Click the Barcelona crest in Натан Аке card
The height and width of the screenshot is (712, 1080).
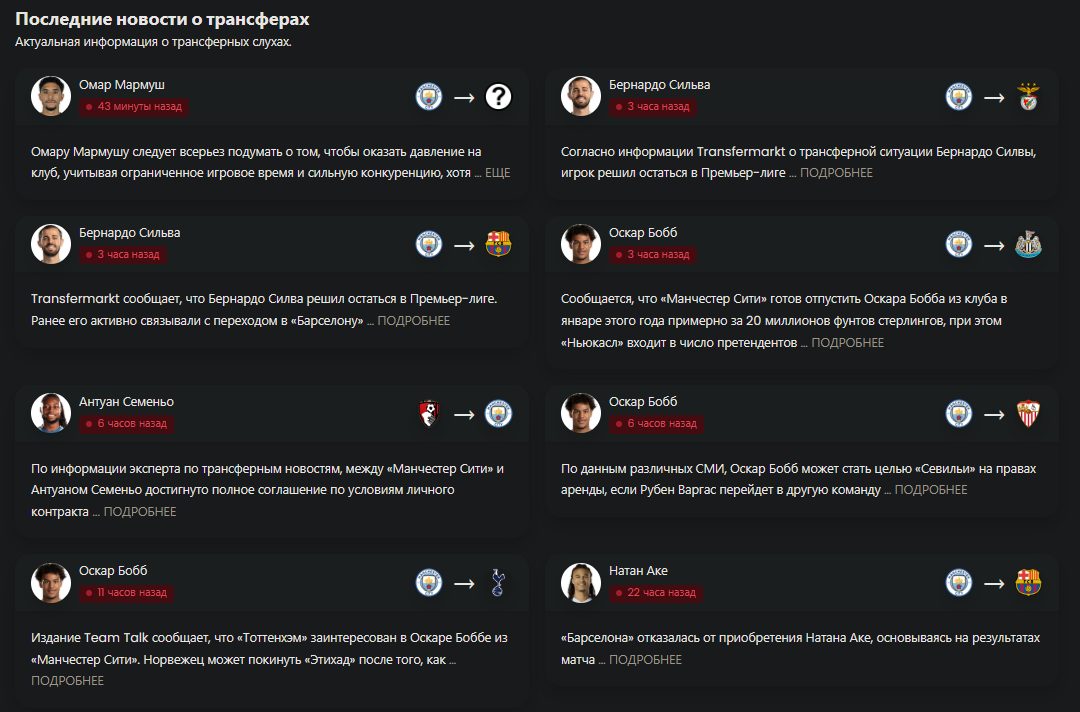pos(1028,582)
